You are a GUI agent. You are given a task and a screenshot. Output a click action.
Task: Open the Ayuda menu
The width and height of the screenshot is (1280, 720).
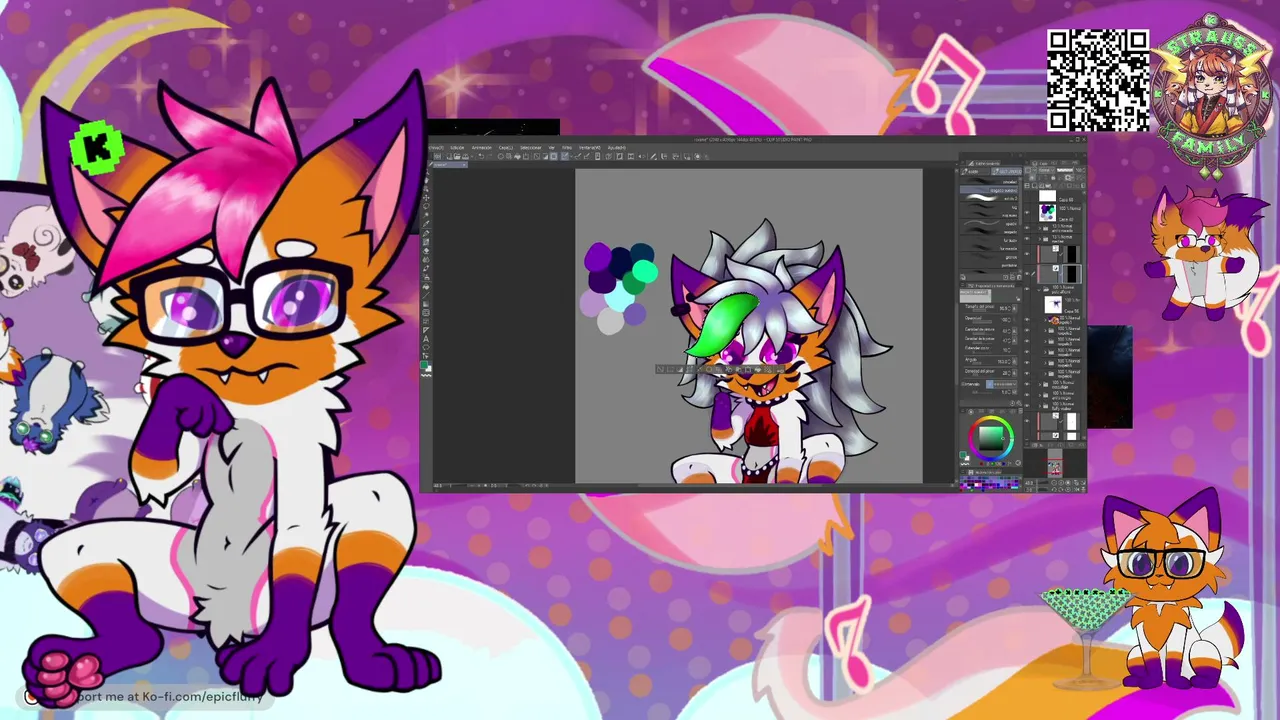pos(616,148)
